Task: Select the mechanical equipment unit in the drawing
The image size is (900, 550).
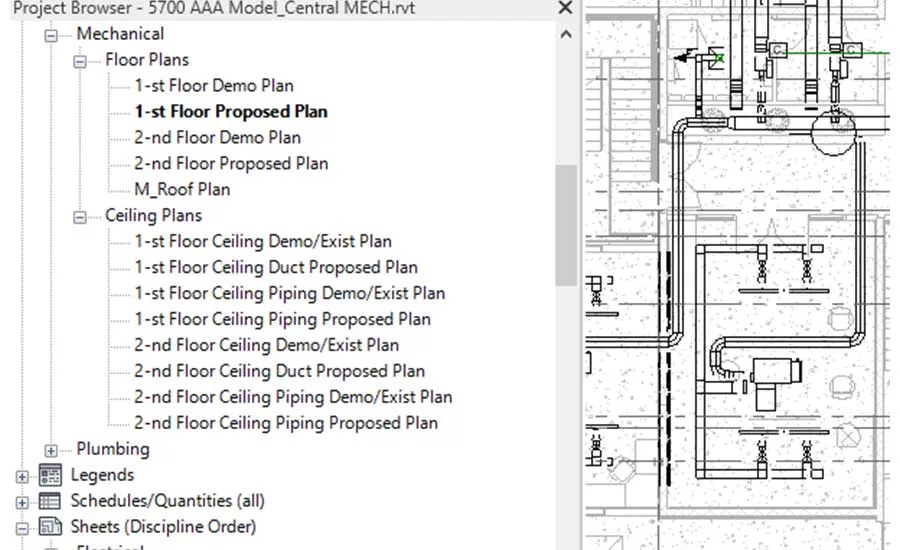Action: click(774, 383)
